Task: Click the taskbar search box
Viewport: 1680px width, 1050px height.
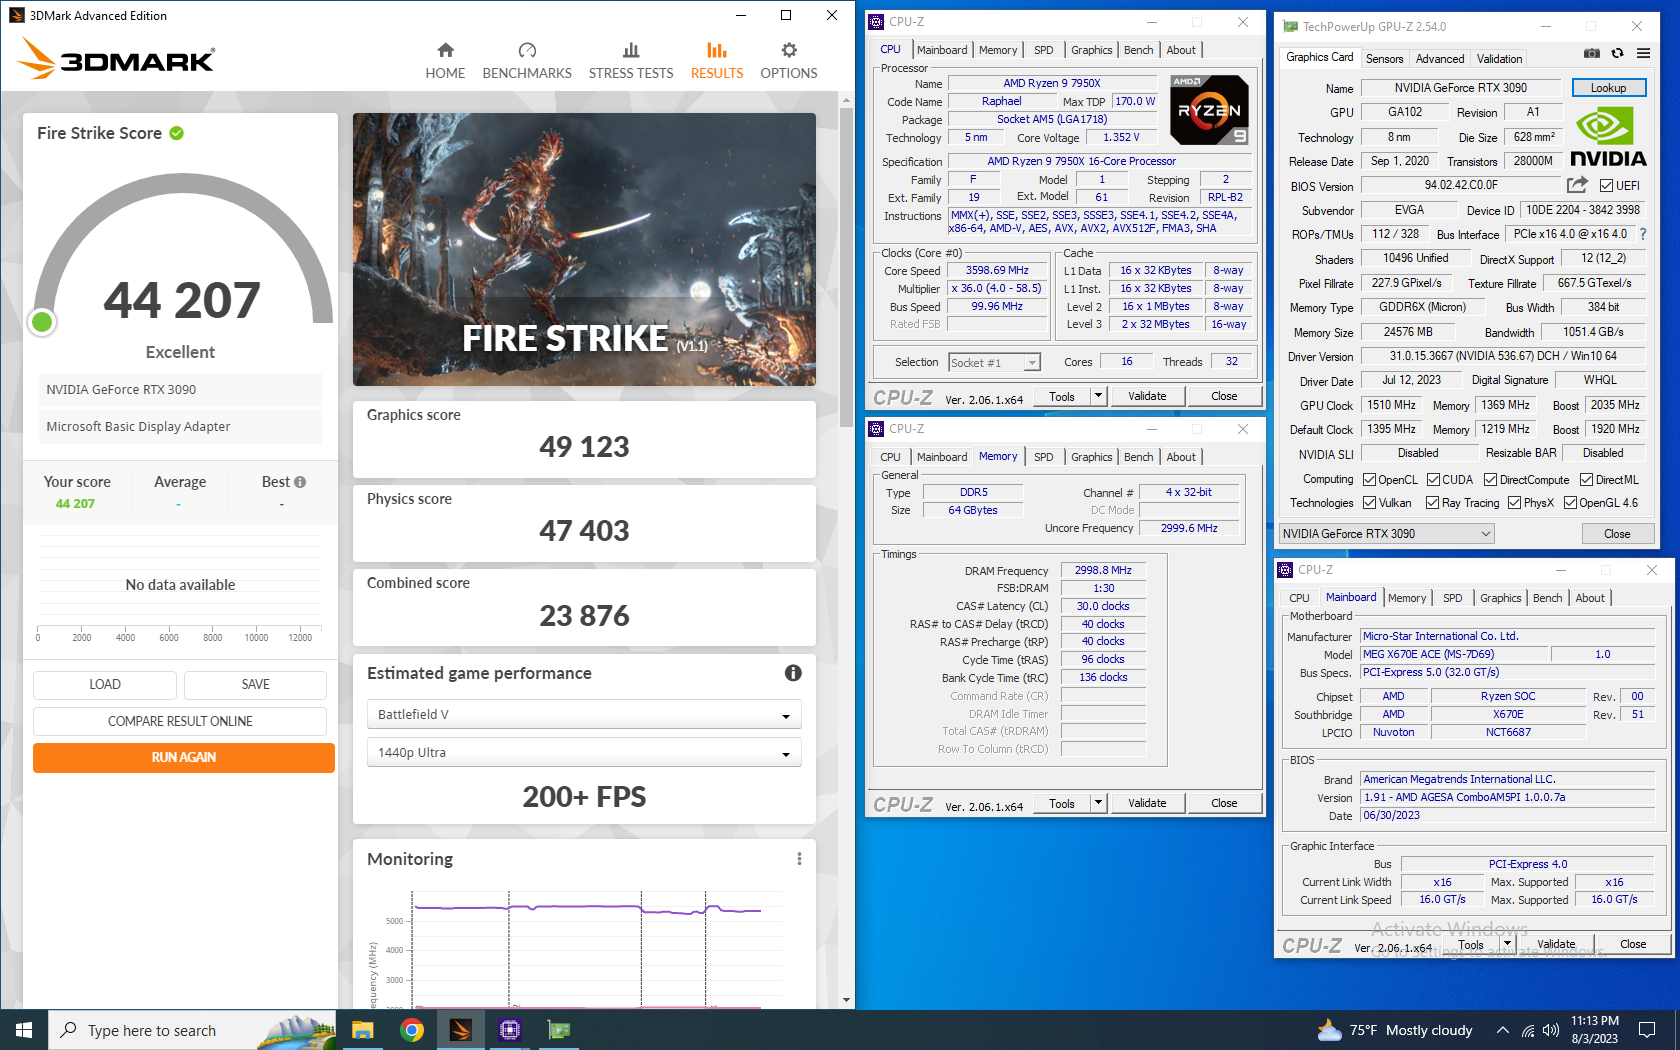Action: point(192,1030)
